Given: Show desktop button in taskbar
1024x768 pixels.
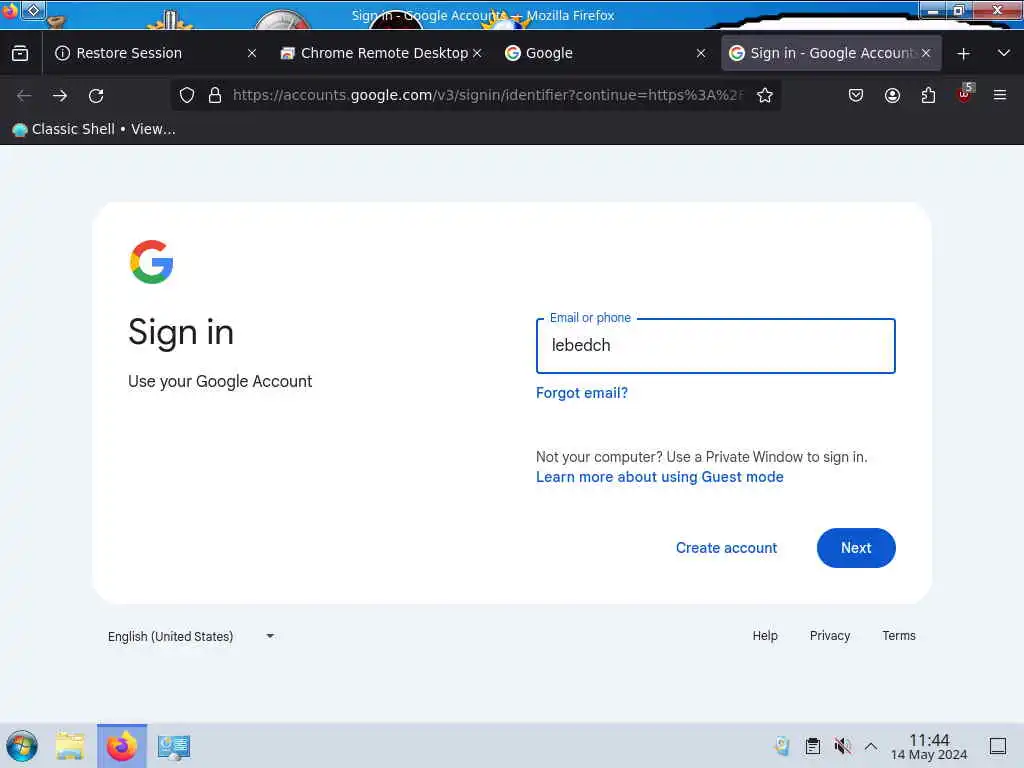Looking at the screenshot, I should pyautogui.click(x=998, y=746).
